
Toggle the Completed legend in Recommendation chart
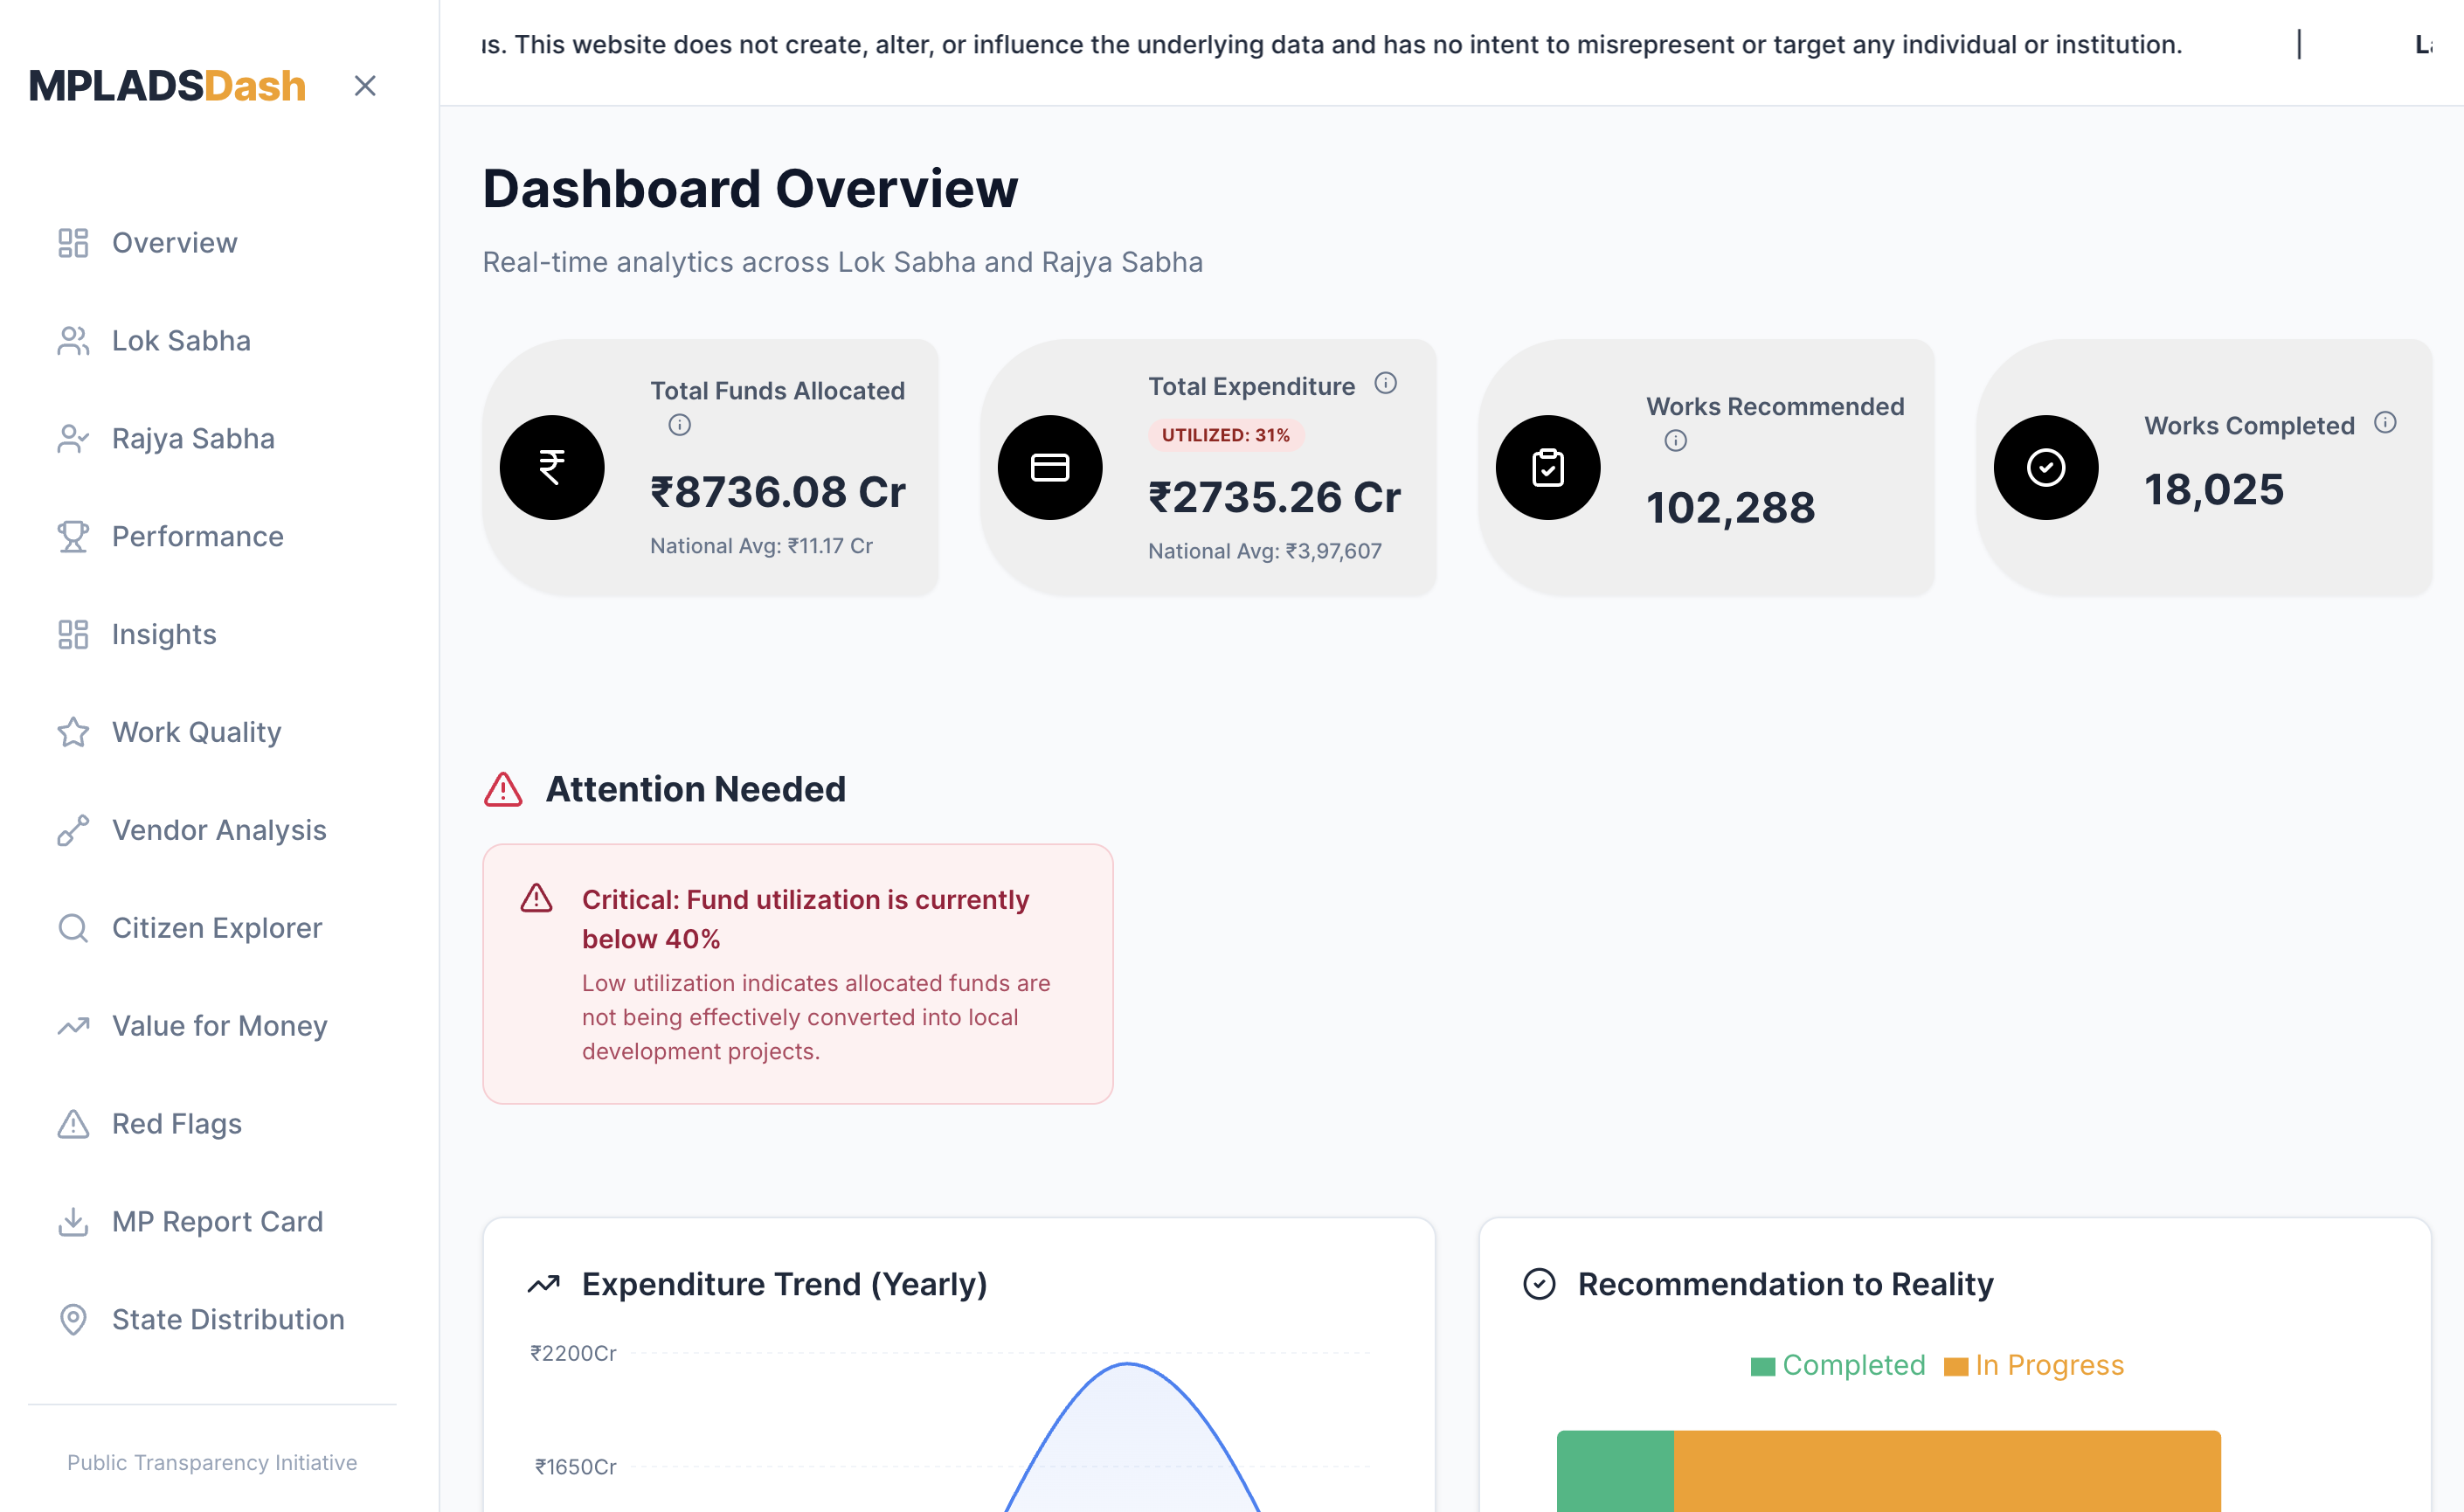[x=1838, y=1365]
